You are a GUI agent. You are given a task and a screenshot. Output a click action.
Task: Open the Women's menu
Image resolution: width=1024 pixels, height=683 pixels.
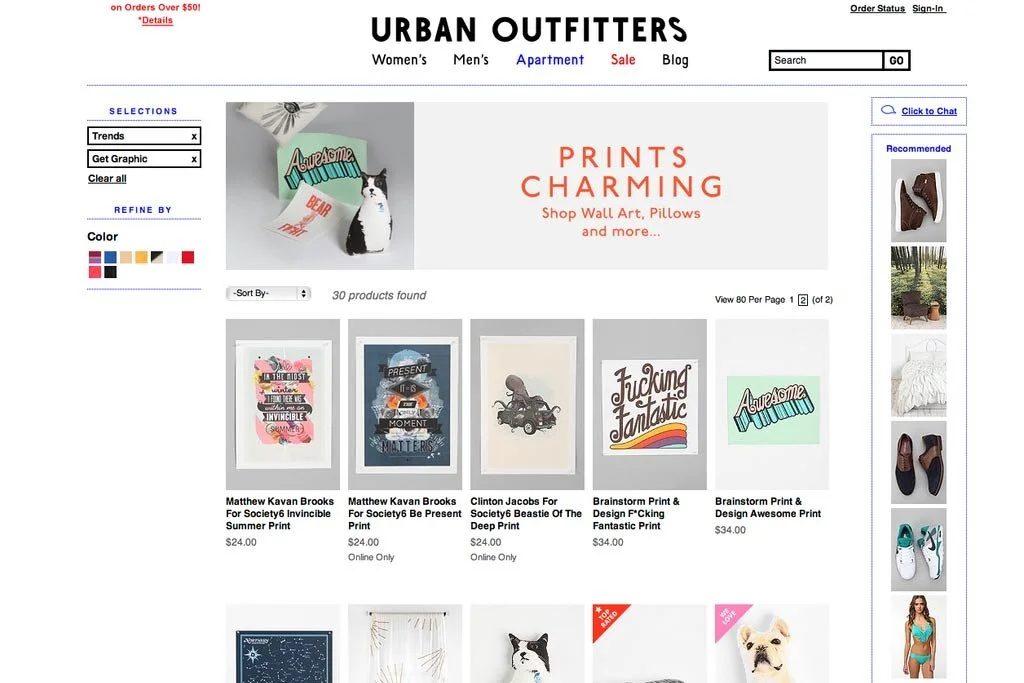pos(399,60)
